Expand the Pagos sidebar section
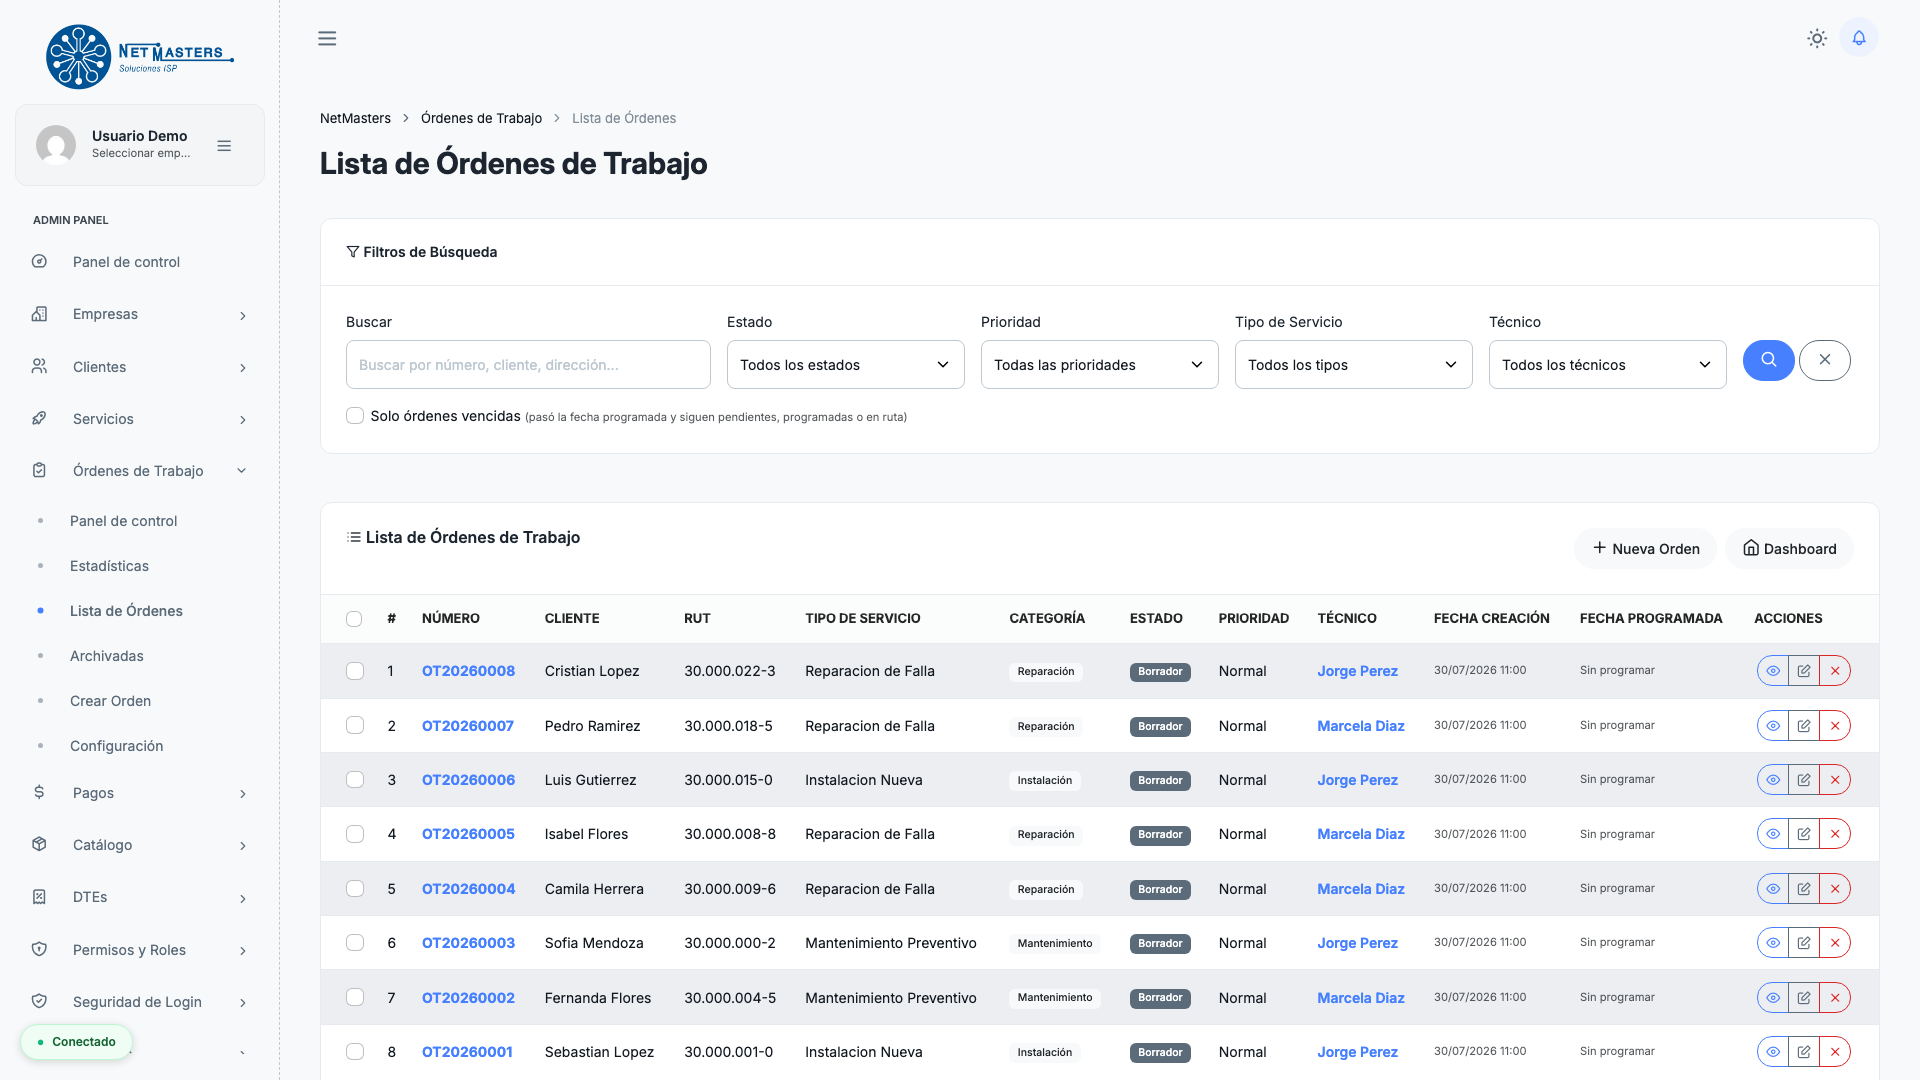This screenshot has height=1080, width=1920. pyautogui.click(x=140, y=793)
